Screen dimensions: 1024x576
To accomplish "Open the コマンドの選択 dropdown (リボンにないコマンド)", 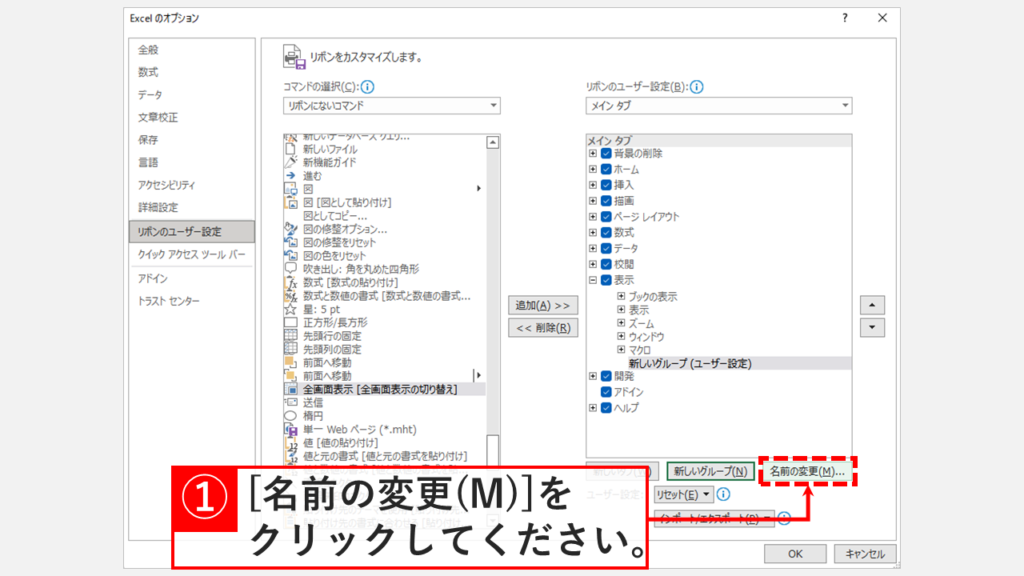I will pos(392,106).
